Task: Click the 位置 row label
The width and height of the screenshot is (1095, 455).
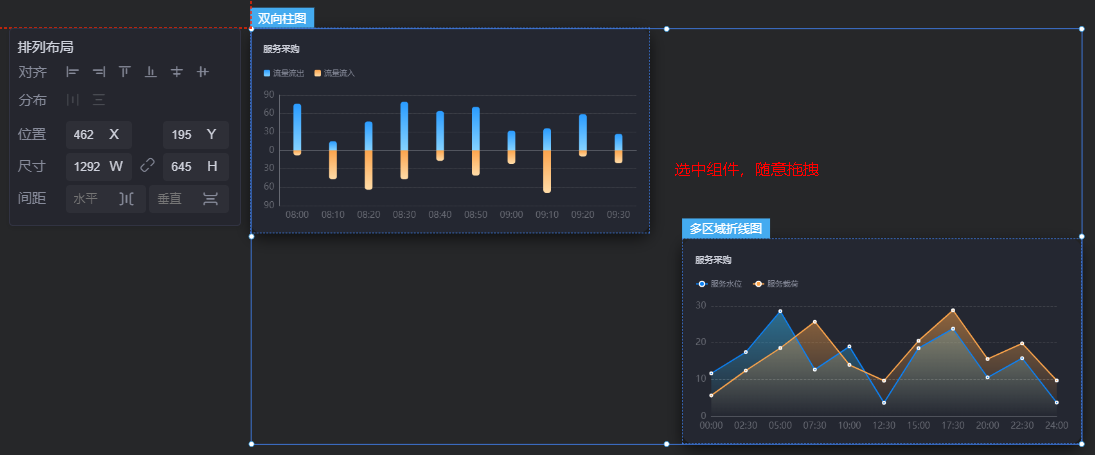Action: (32, 135)
